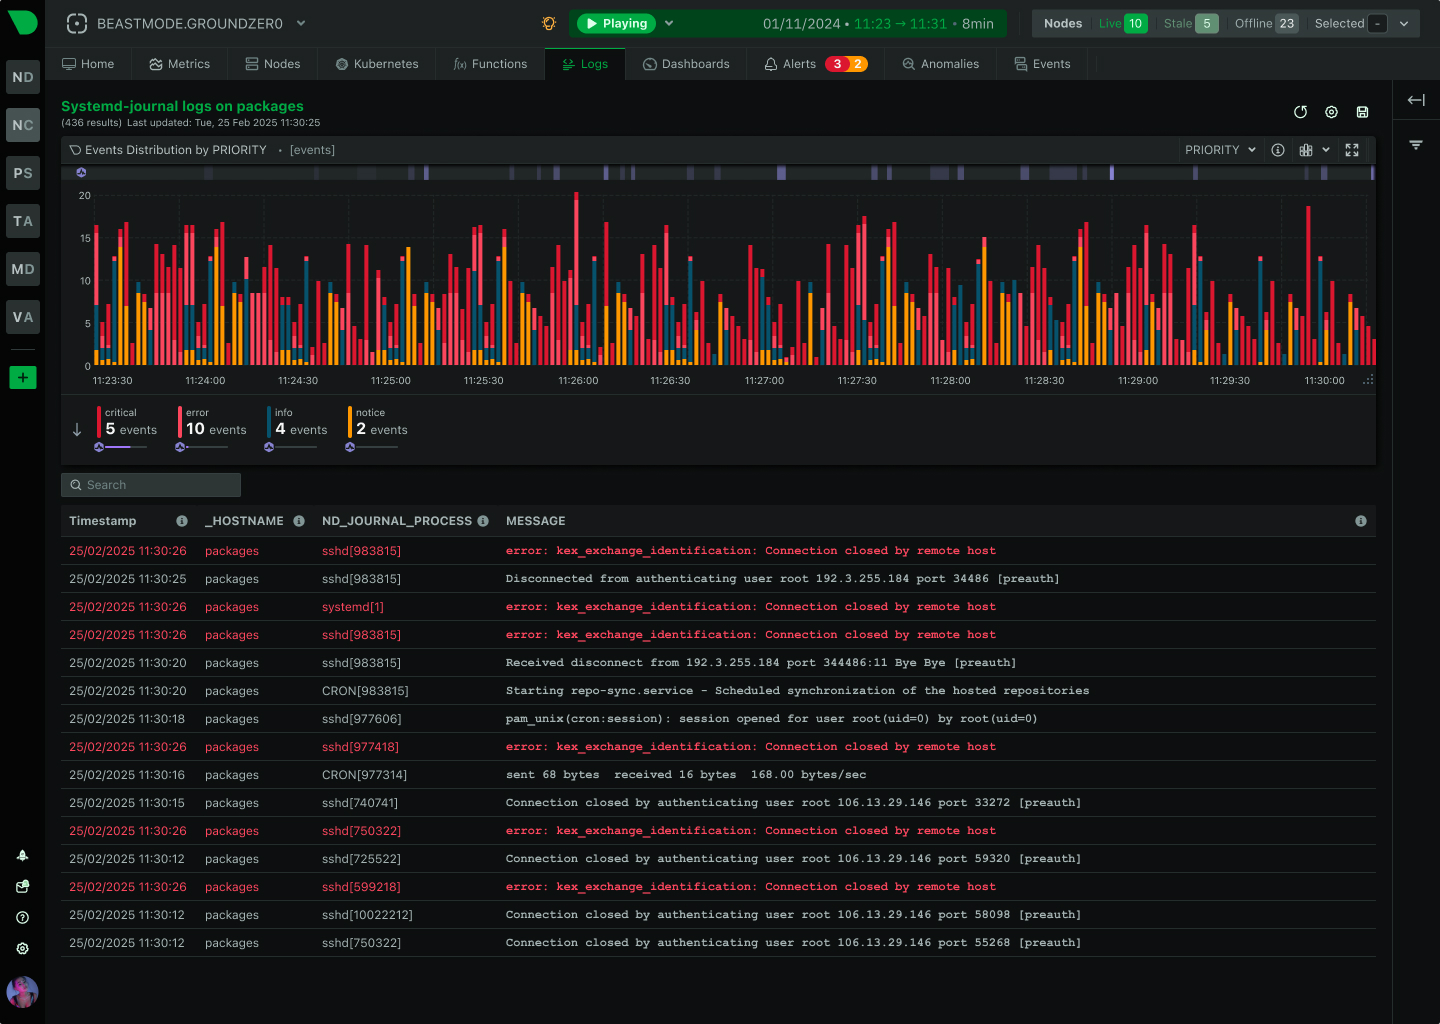Image resolution: width=1440 pixels, height=1024 pixels.
Task: Toggle the error events legend item
Action: [x=212, y=422]
